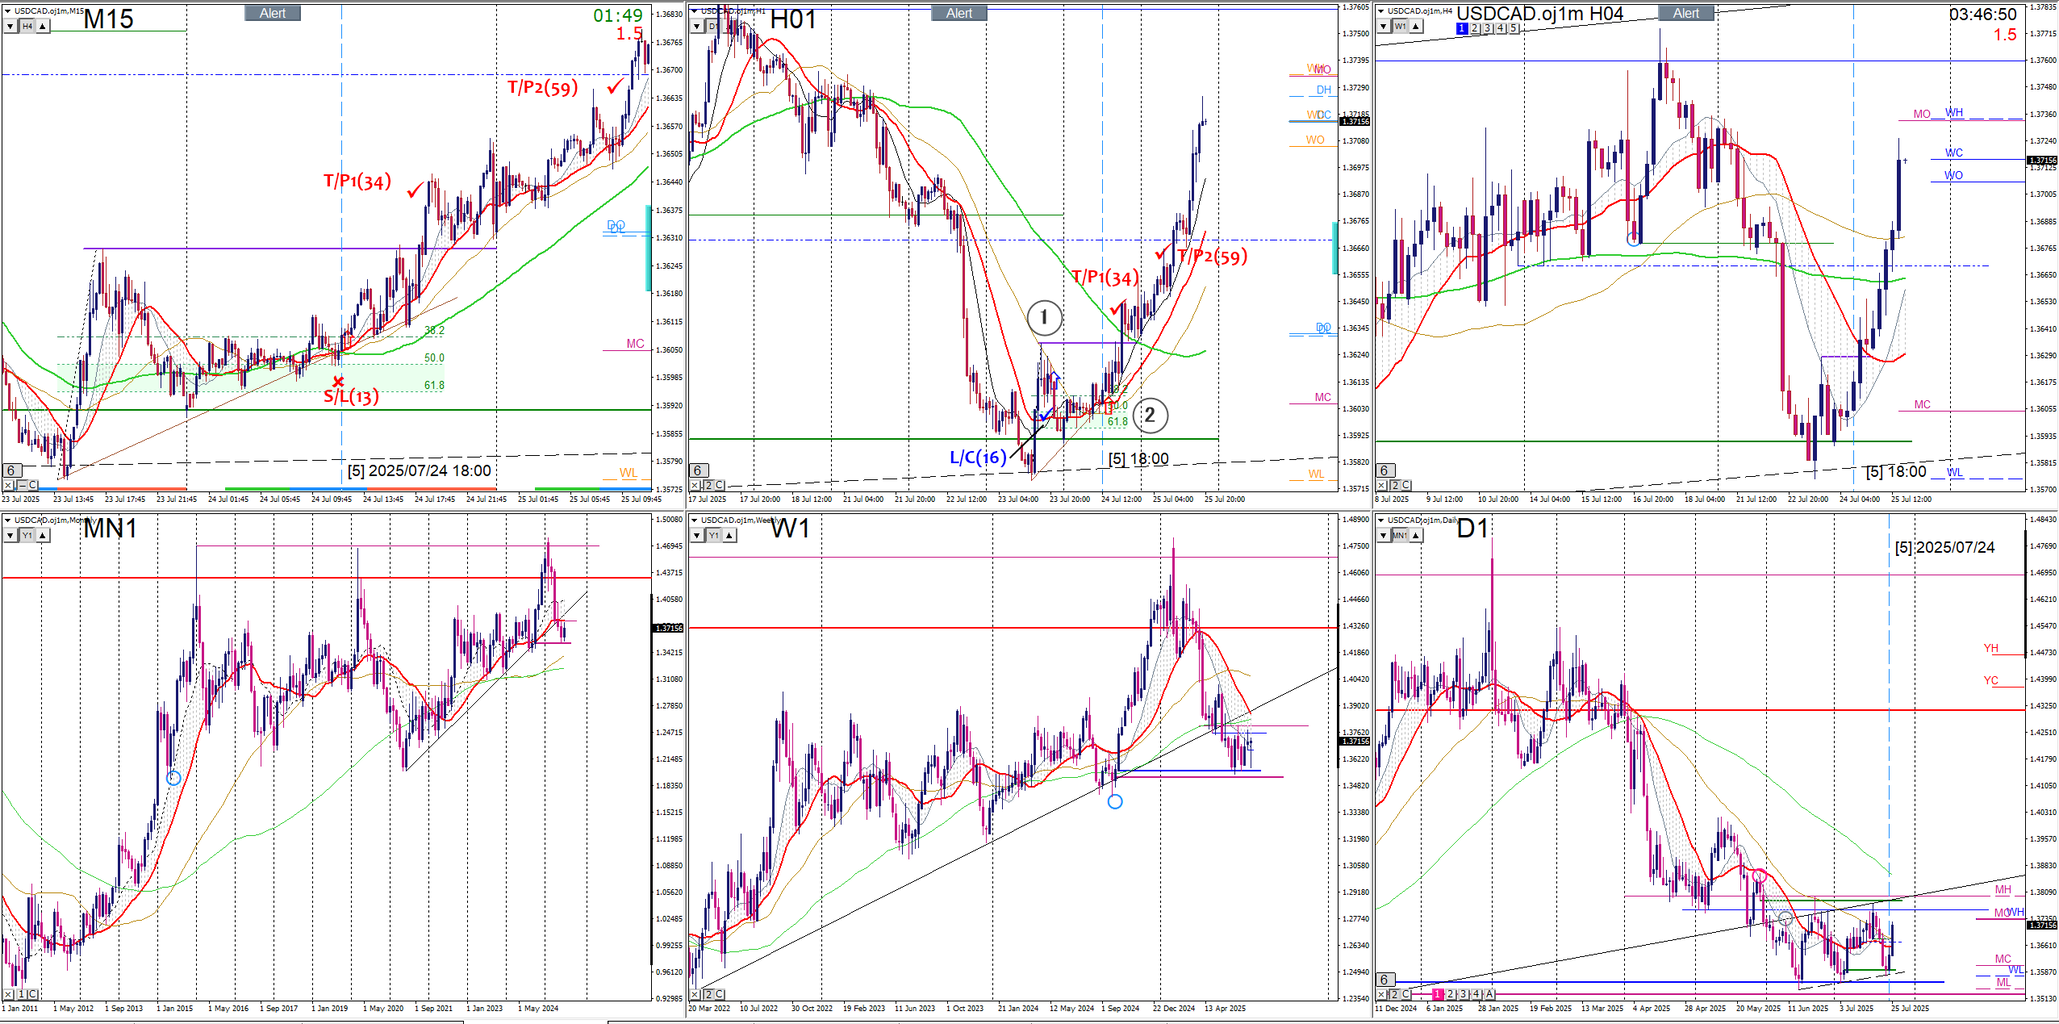Click the 6 button in the D1 chart
Image resolution: width=2059 pixels, height=1024 pixels.
click(1385, 980)
